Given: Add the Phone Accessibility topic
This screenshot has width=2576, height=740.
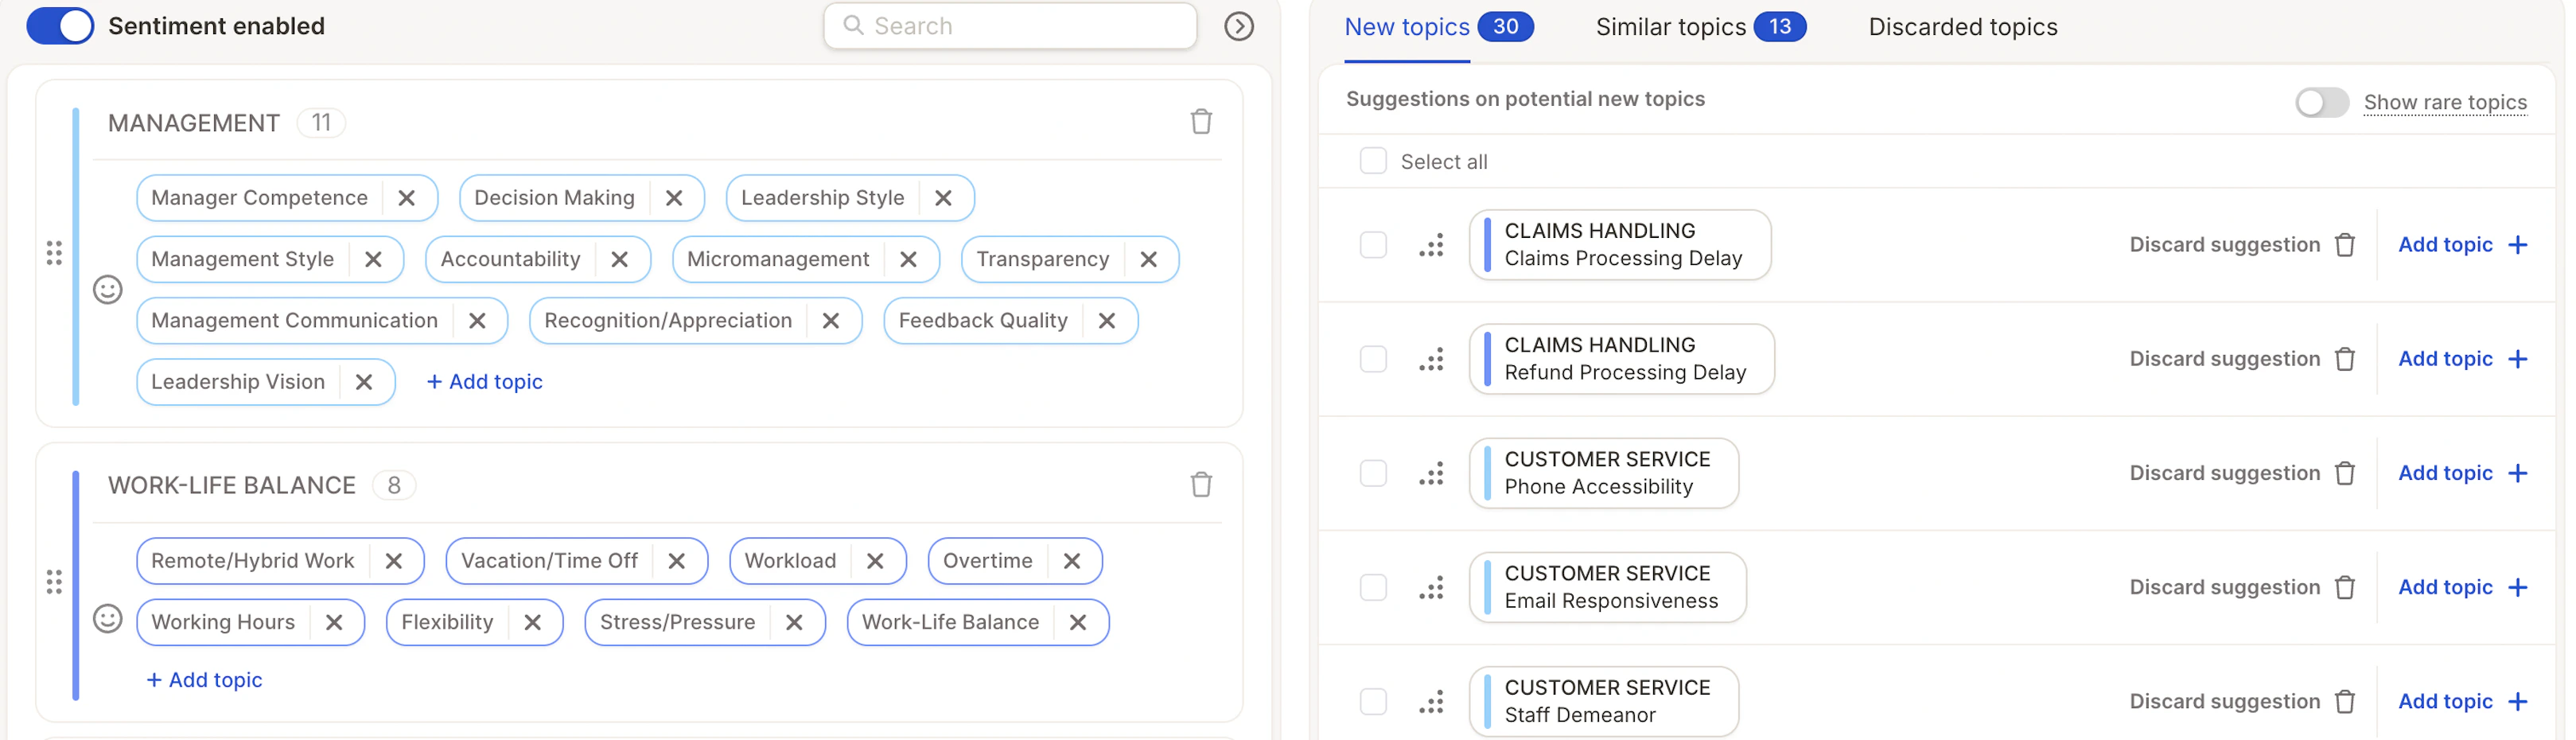Looking at the screenshot, I should (x=2463, y=473).
